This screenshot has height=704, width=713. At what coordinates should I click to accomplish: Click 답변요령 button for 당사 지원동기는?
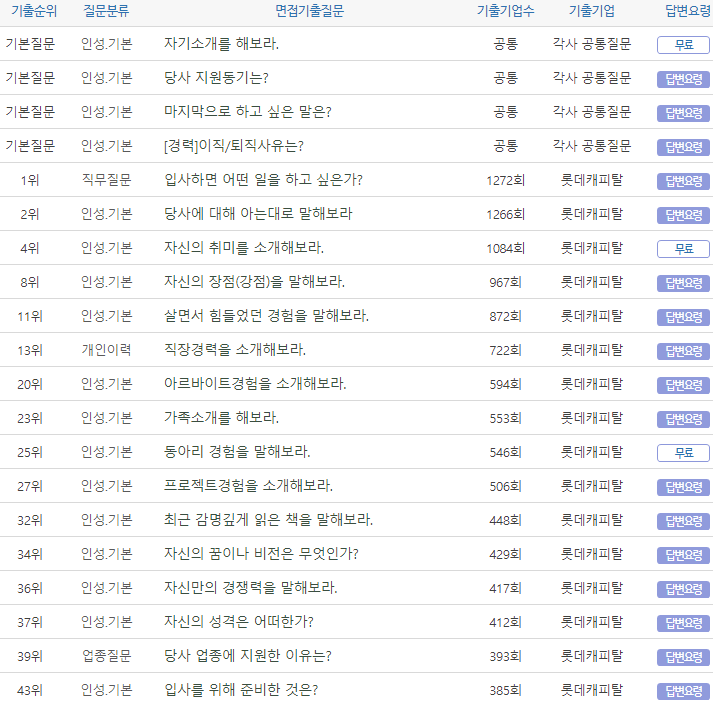[x=683, y=79]
